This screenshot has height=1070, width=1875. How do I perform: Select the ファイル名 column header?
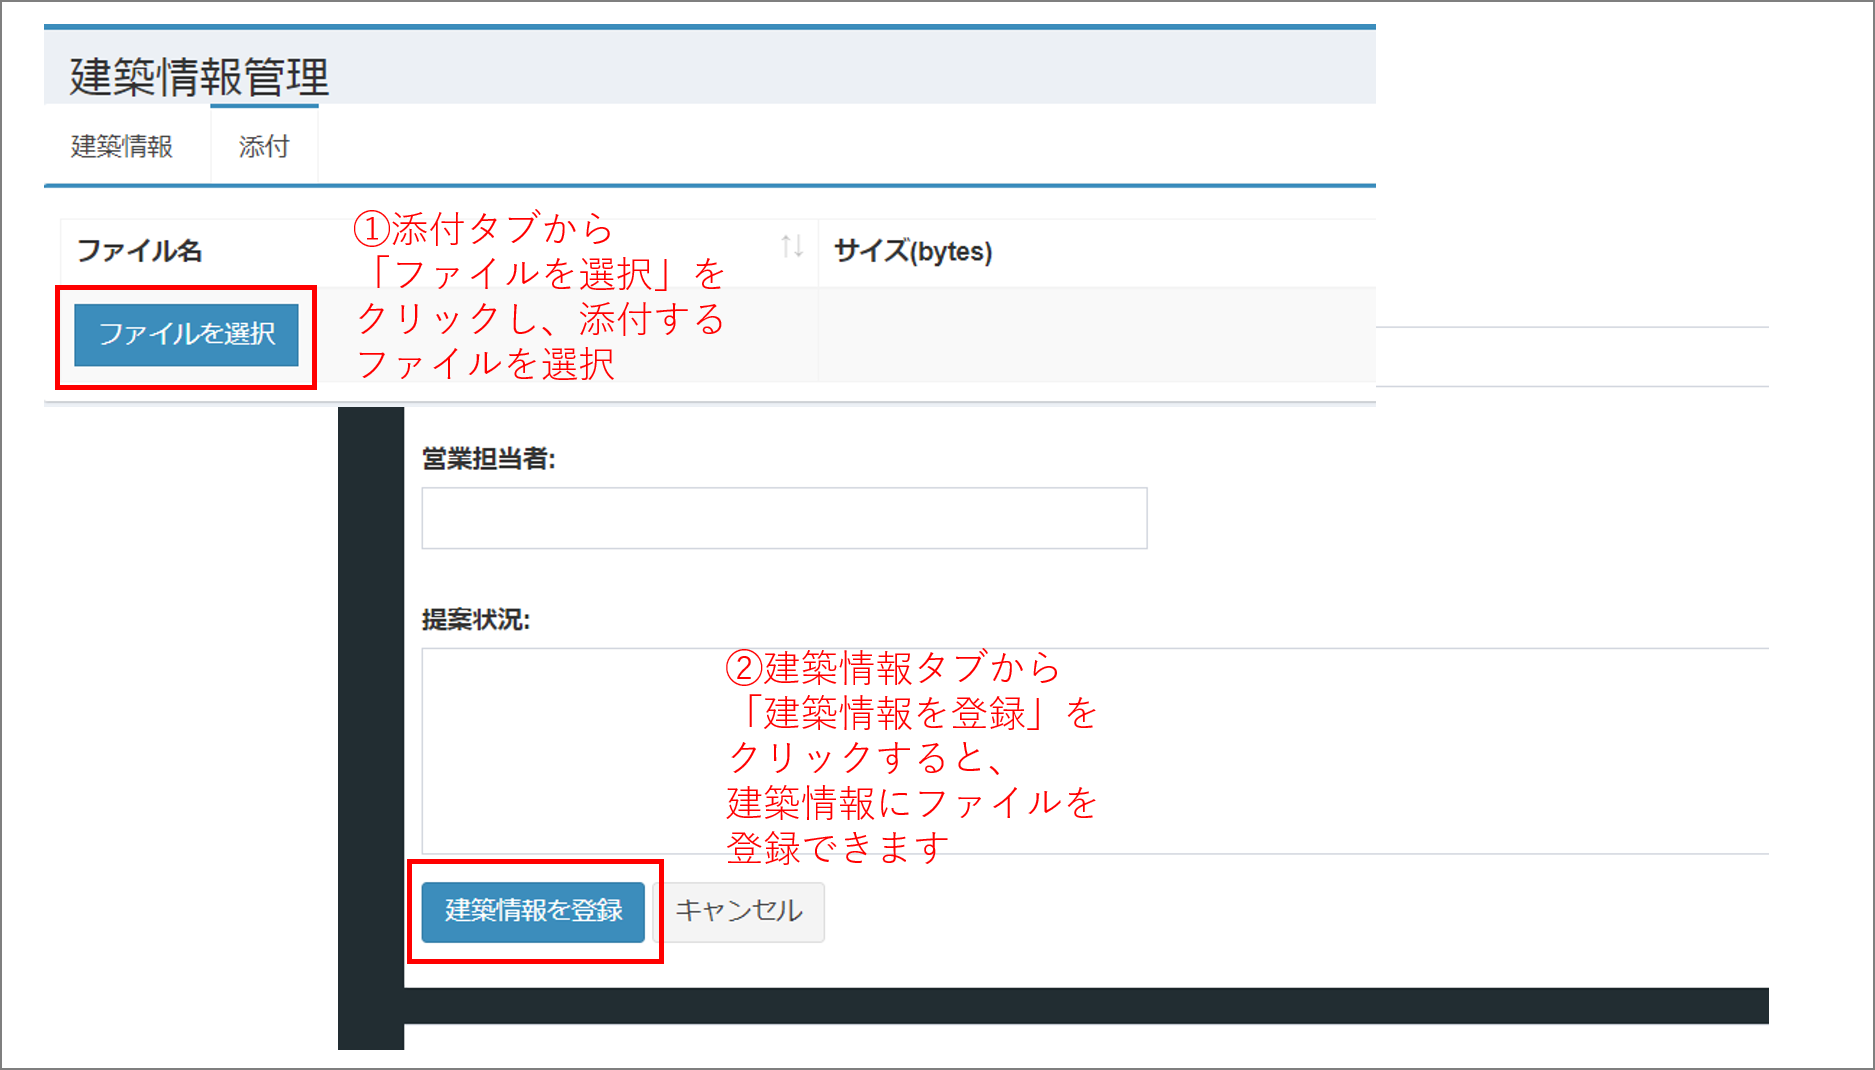click(140, 251)
